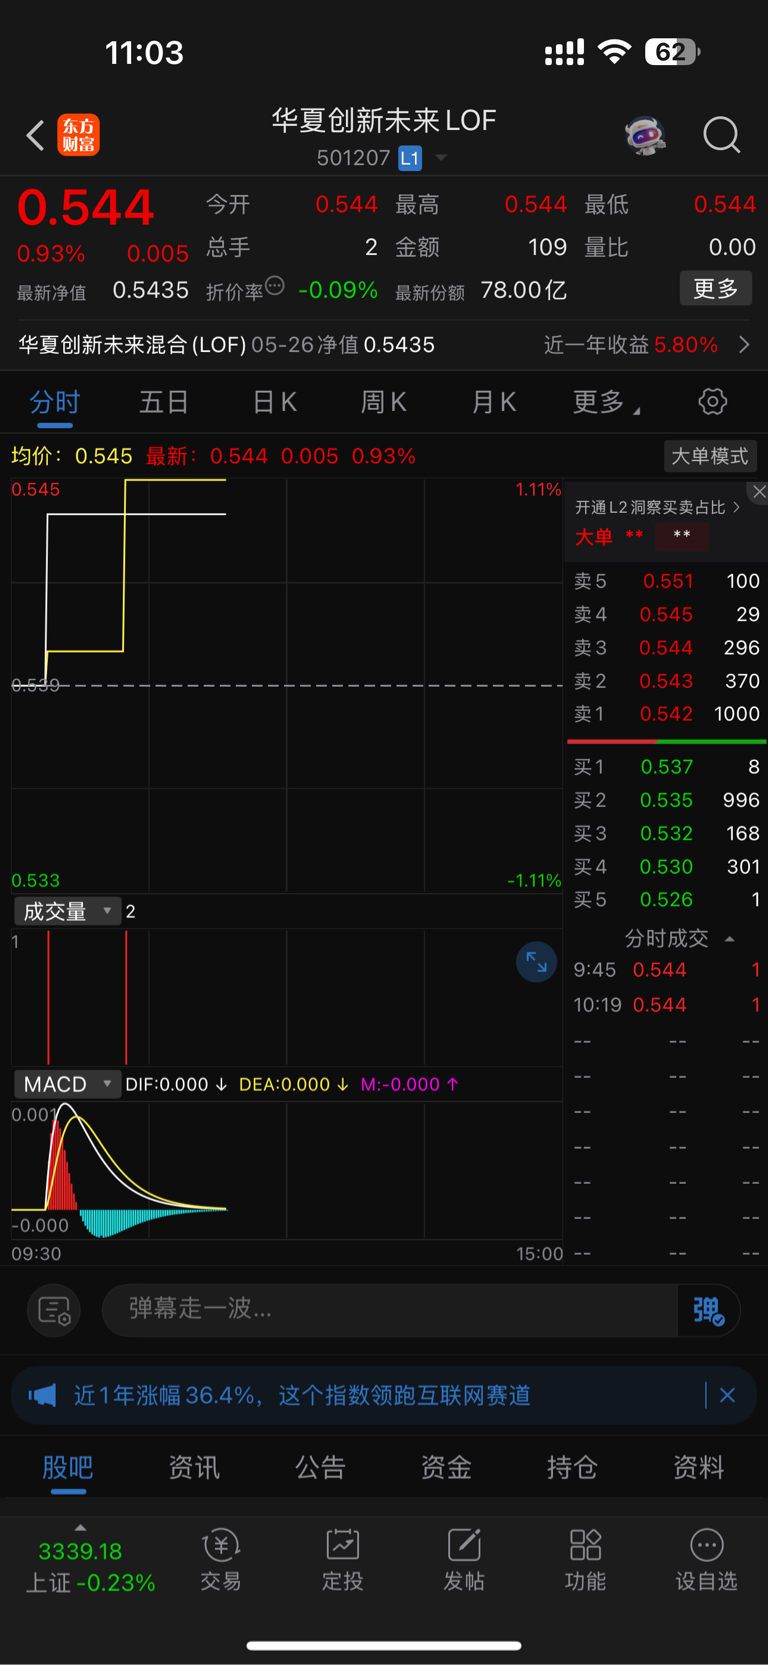The image size is (768, 1665).
Task: Tap the large 0.544 current price
Action: pos(86,208)
